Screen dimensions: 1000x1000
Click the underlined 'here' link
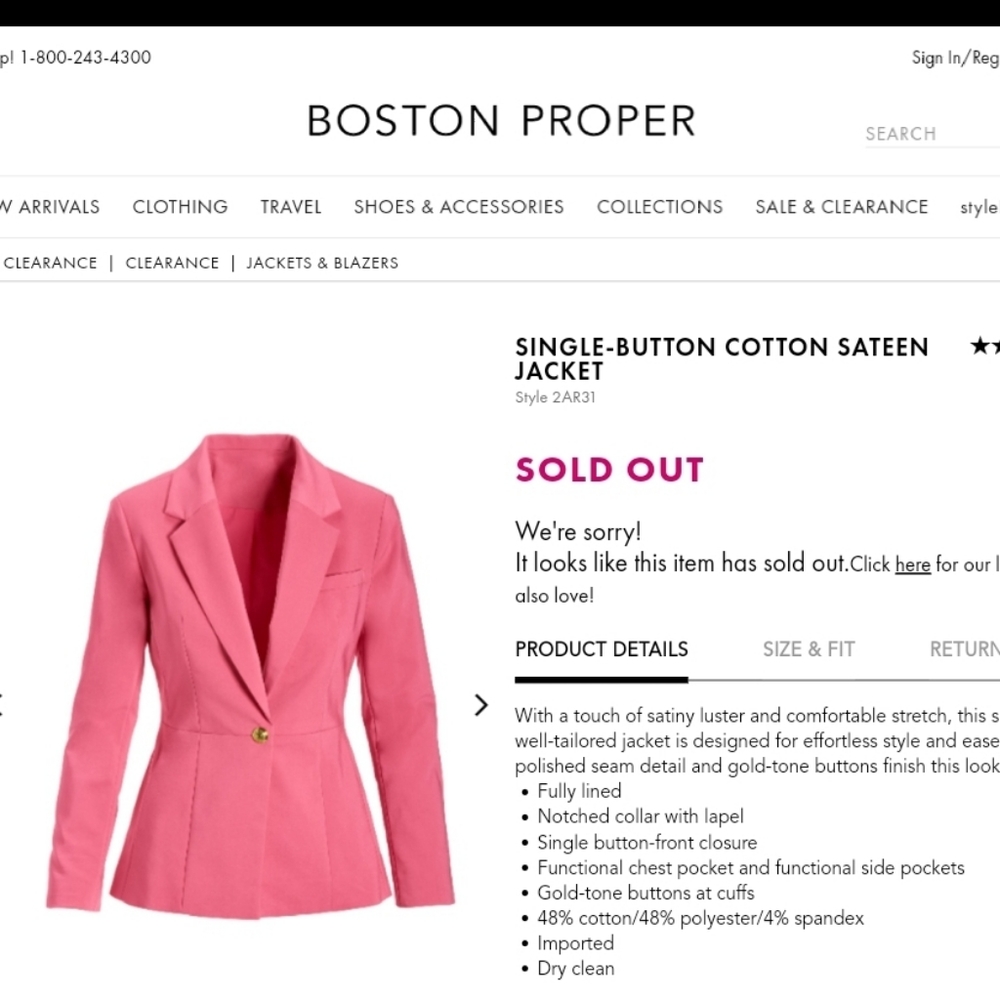(912, 564)
